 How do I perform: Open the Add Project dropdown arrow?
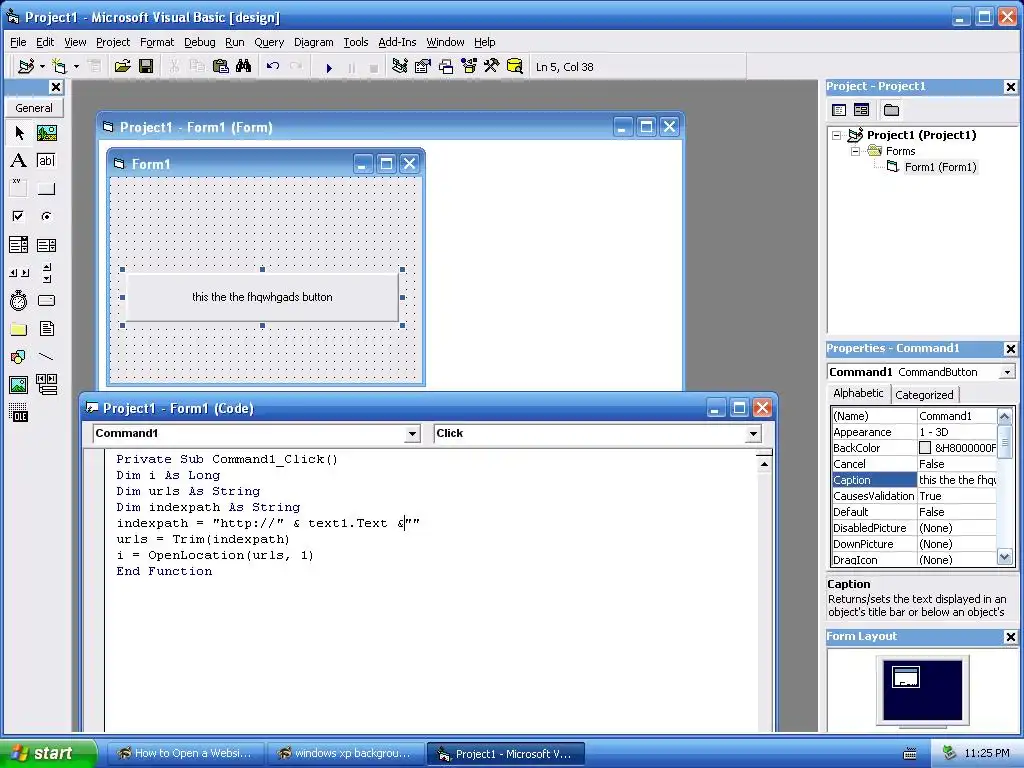pos(42,67)
